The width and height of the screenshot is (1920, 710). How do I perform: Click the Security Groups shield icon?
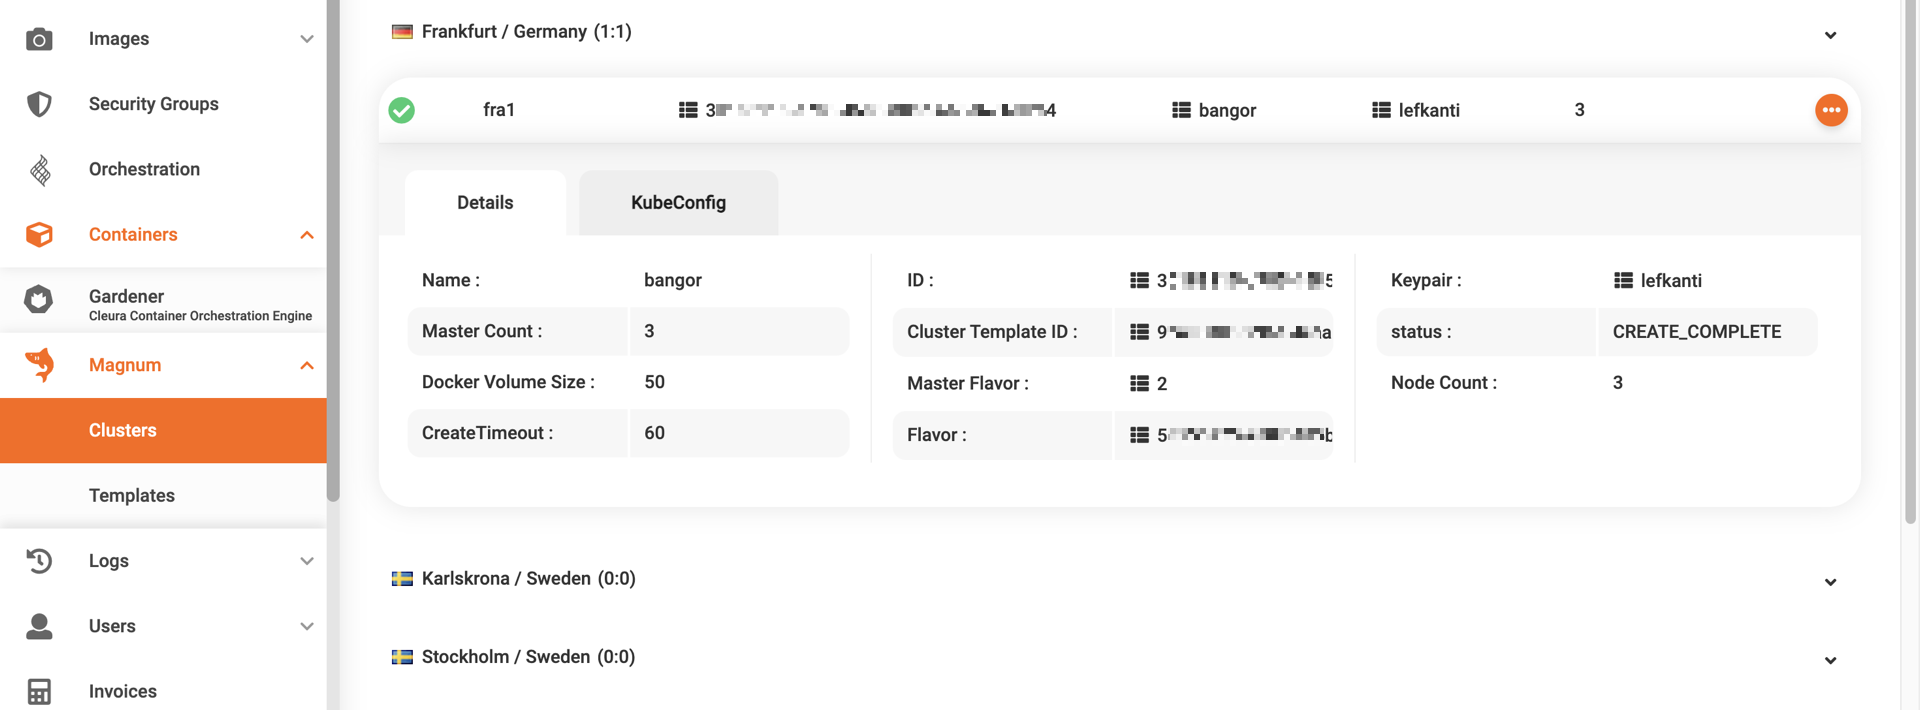[39, 104]
